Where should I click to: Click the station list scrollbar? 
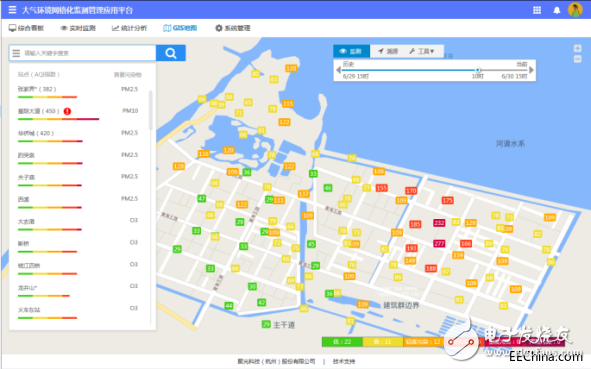point(151,110)
